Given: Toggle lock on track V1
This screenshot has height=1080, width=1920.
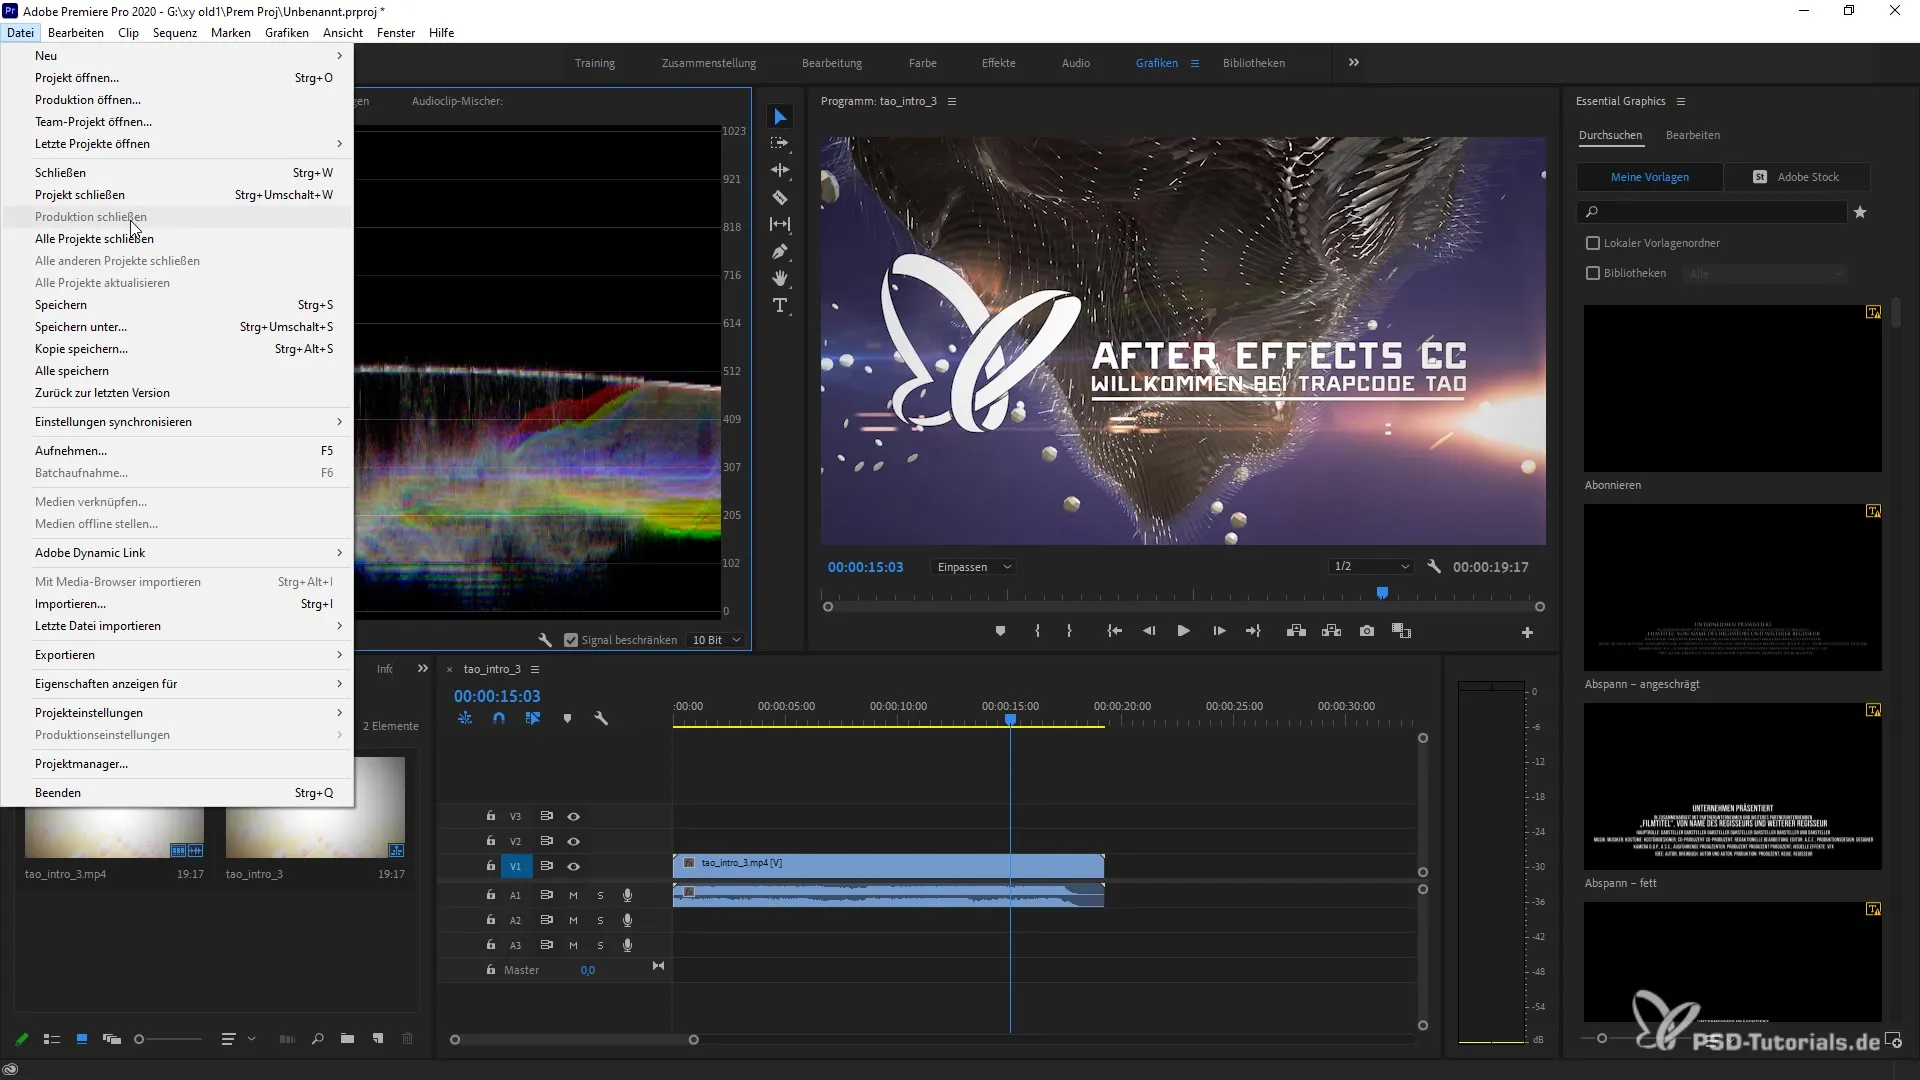Looking at the screenshot, I should [491, 866].
